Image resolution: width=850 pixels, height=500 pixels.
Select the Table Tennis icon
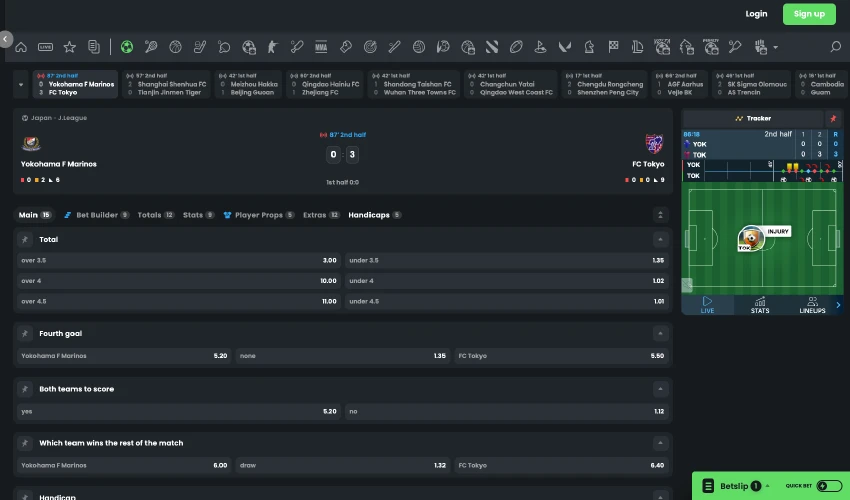click(224, 47)
